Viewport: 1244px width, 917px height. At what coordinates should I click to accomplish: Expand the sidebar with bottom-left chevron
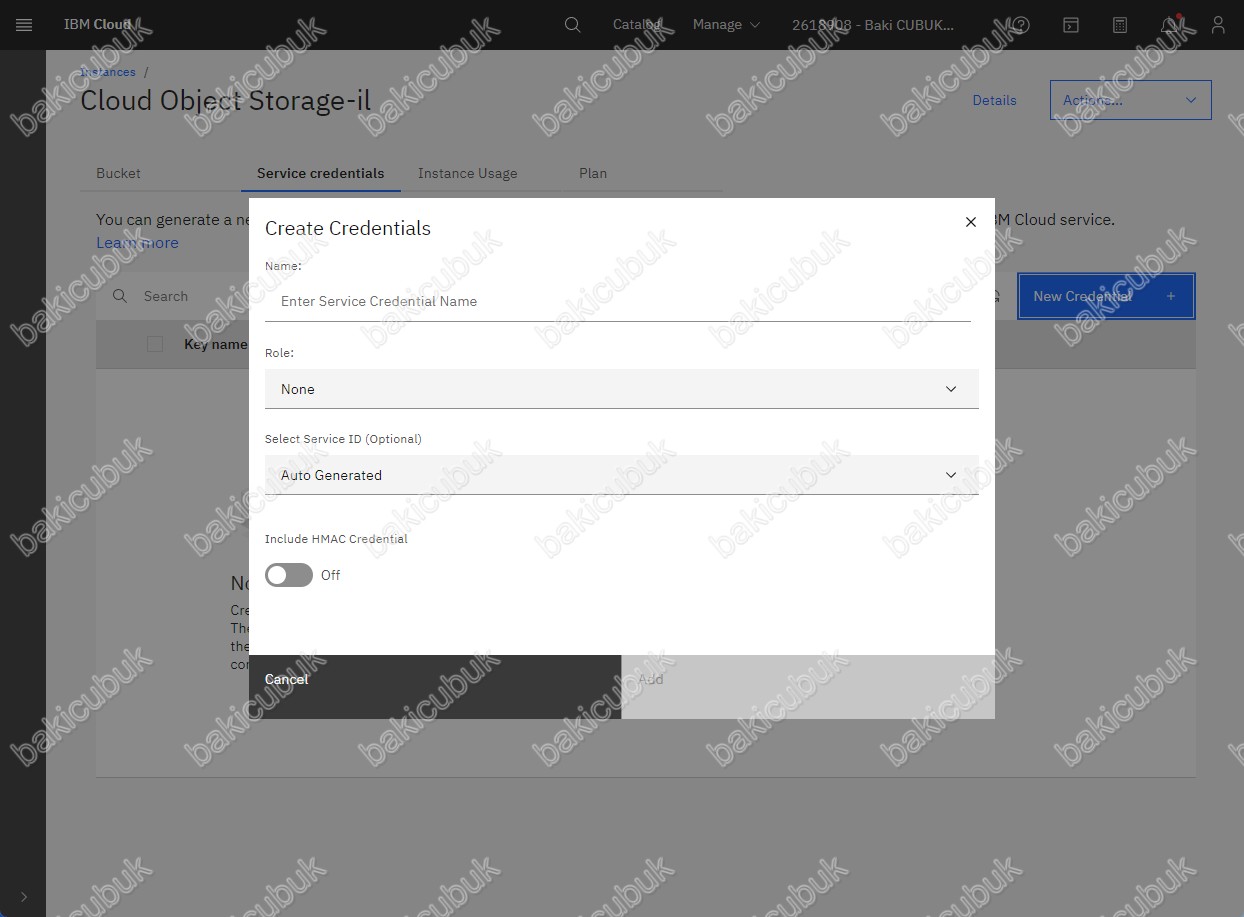pos(24,896)
